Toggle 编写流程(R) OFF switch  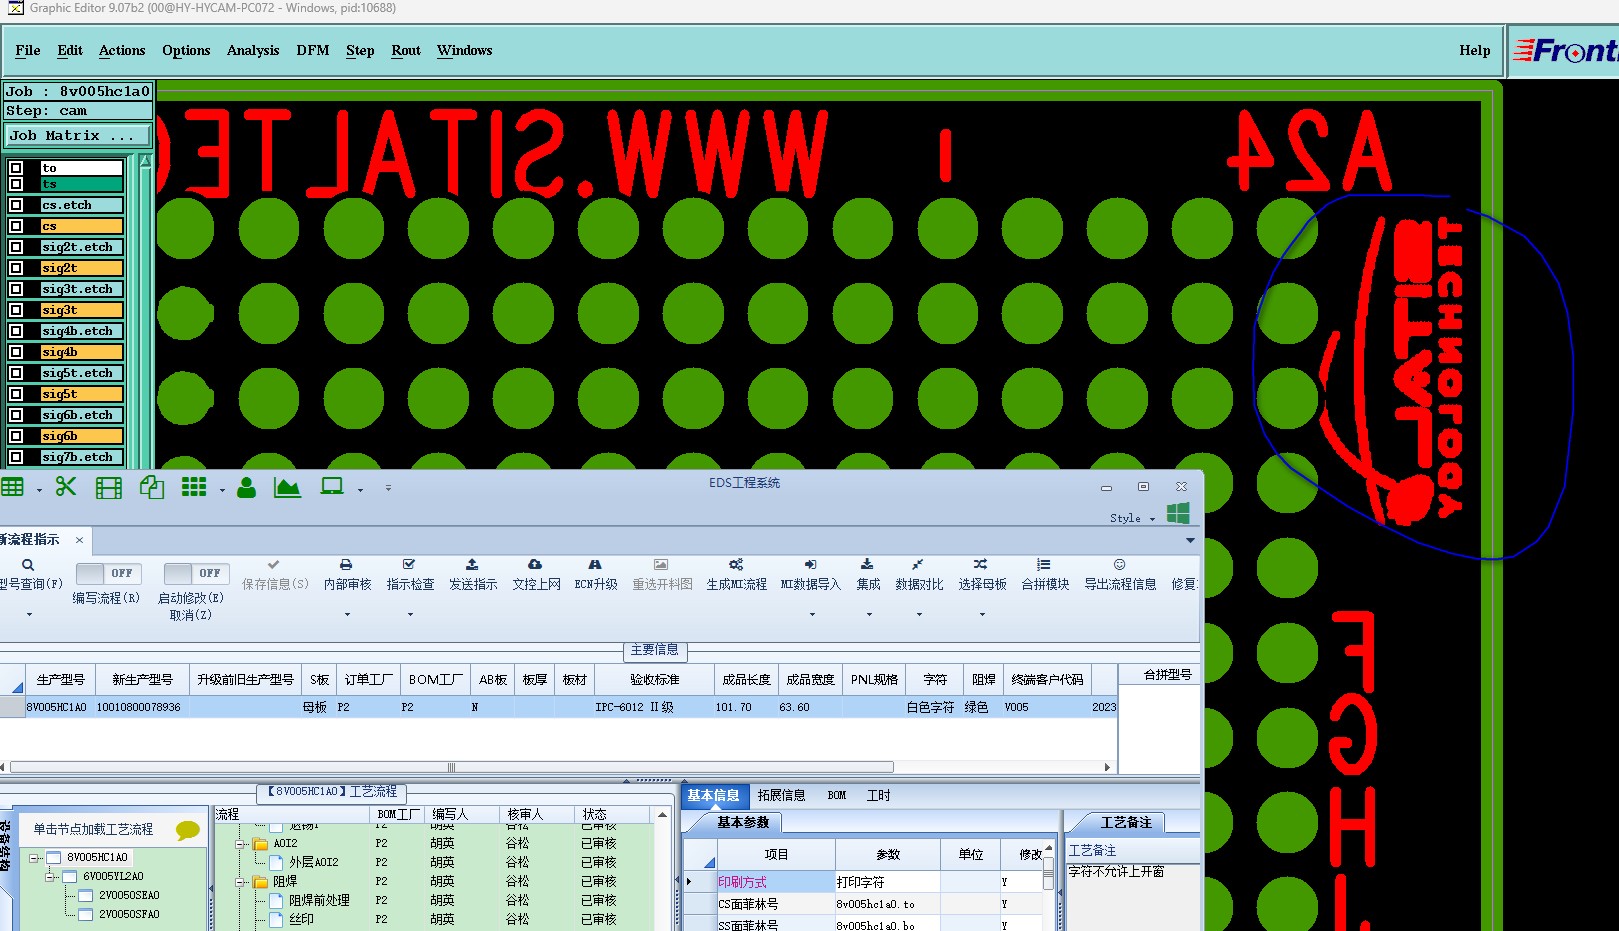pos(108,573)
